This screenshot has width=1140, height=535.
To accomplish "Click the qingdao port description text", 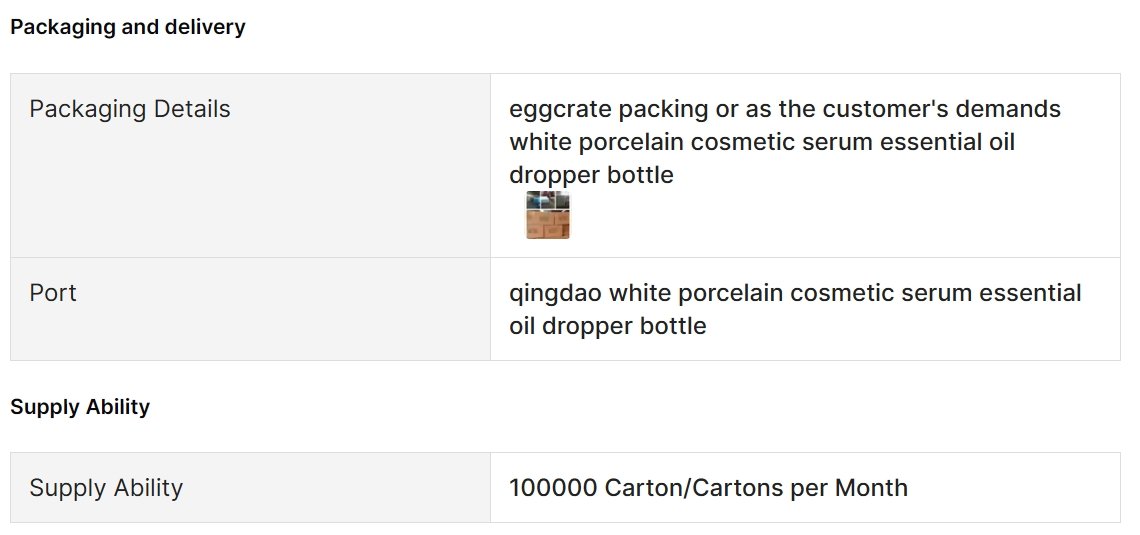I will pos(795,309).
